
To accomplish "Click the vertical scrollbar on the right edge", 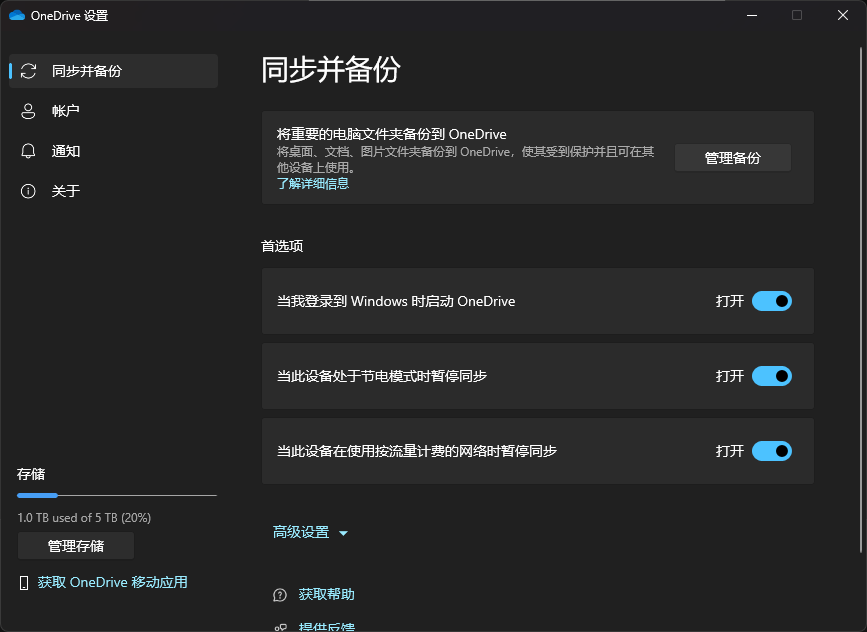I will [x=861, y=300].
